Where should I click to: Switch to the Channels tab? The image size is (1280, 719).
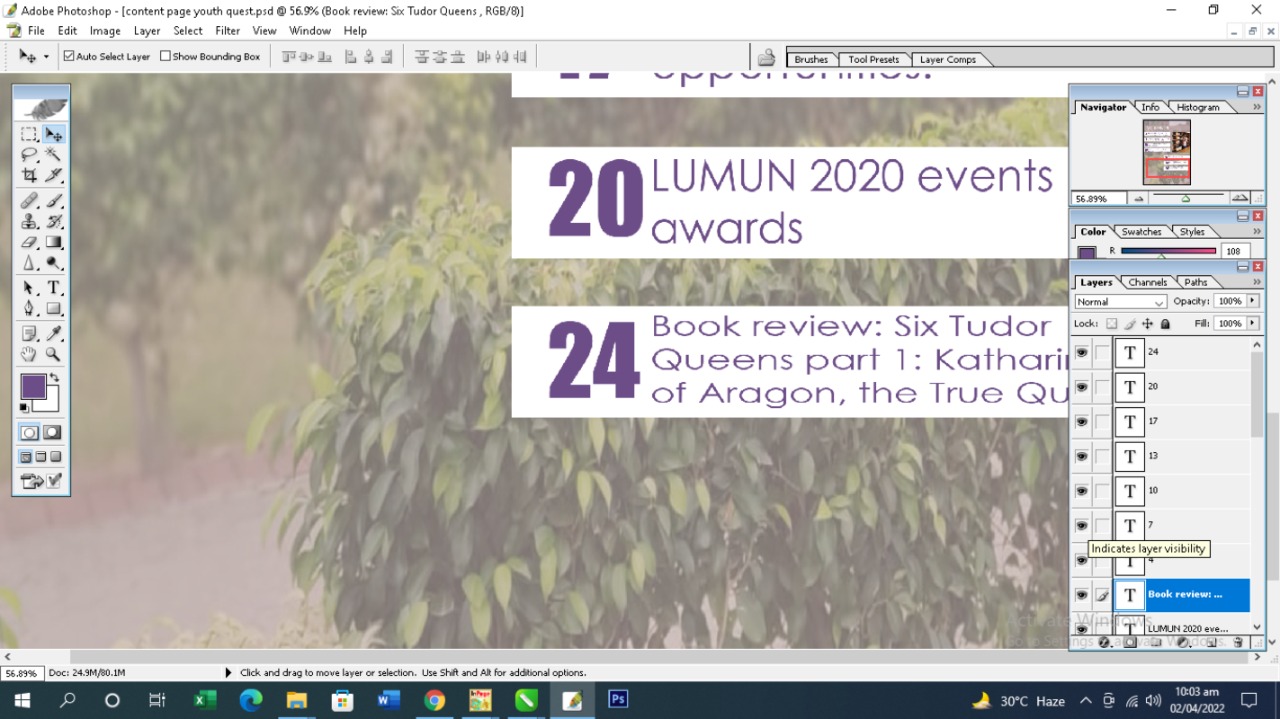pos(1147,282)
